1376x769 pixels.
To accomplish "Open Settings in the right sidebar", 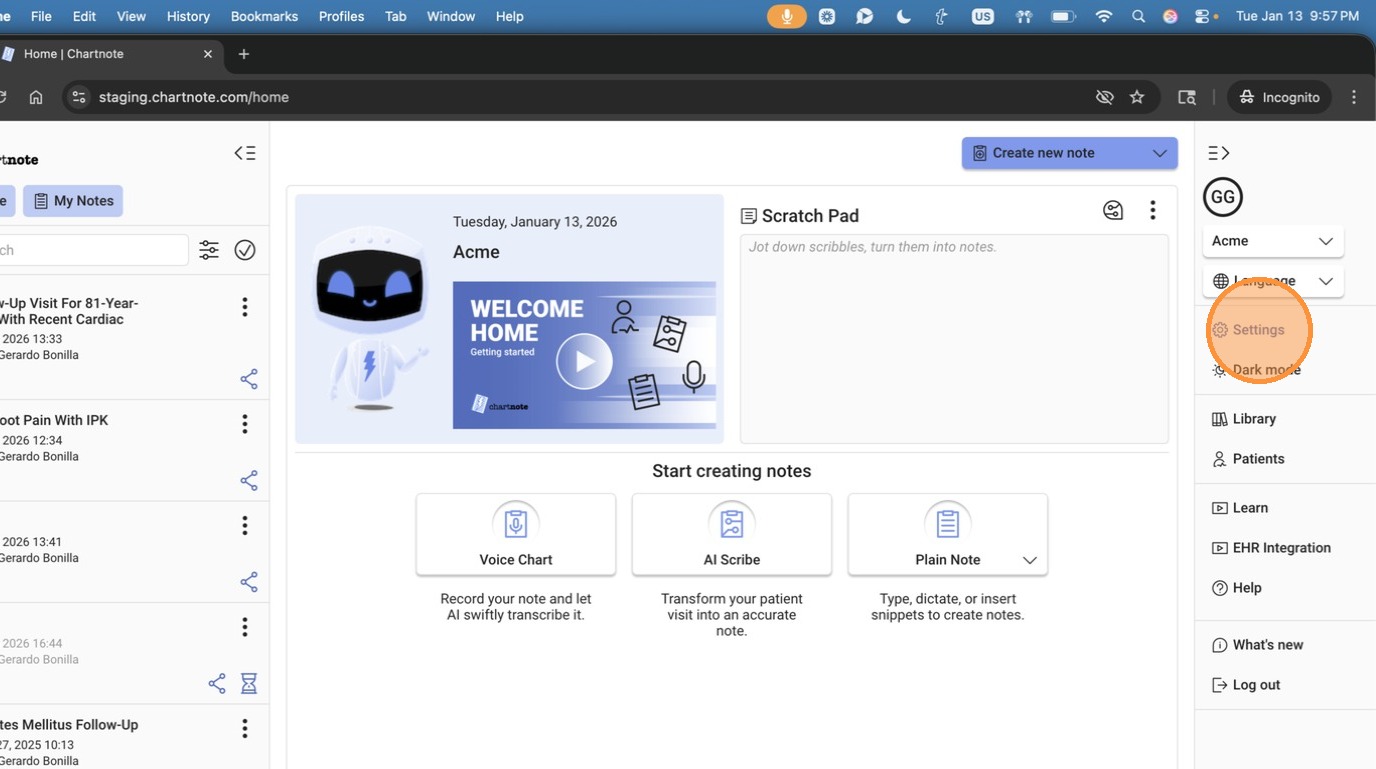I will [x=1248, y=330].
